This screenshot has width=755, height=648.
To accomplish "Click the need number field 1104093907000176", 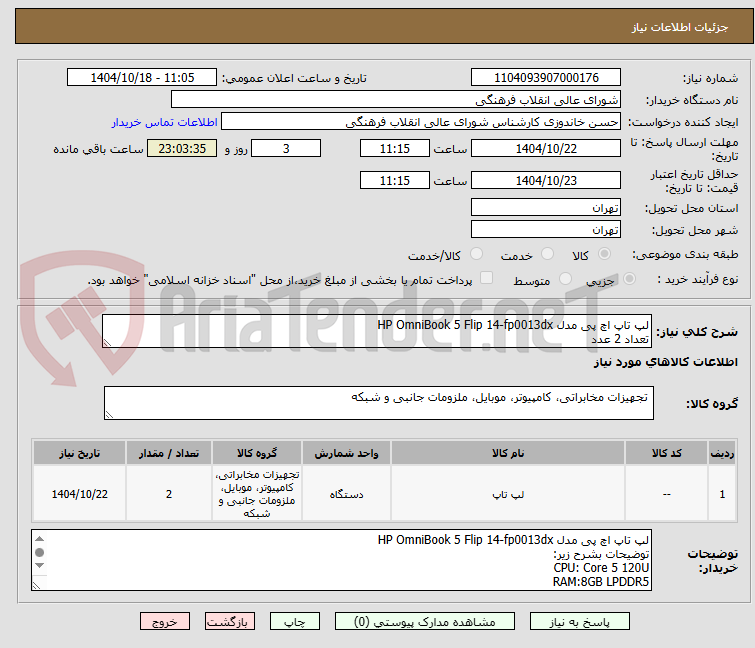I will click(546, 78).
